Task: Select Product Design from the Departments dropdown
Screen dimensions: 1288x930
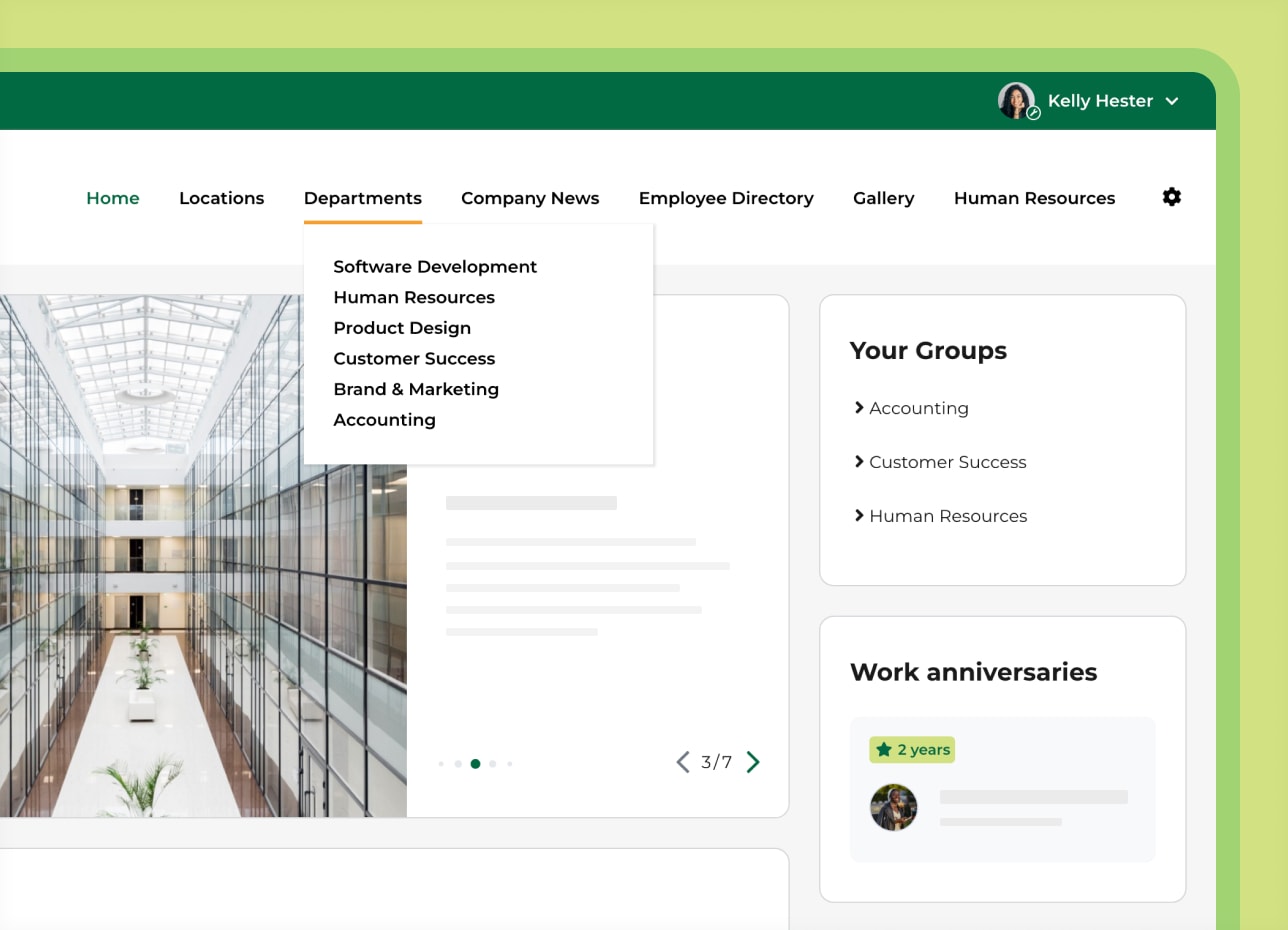Action: point(402,327)
